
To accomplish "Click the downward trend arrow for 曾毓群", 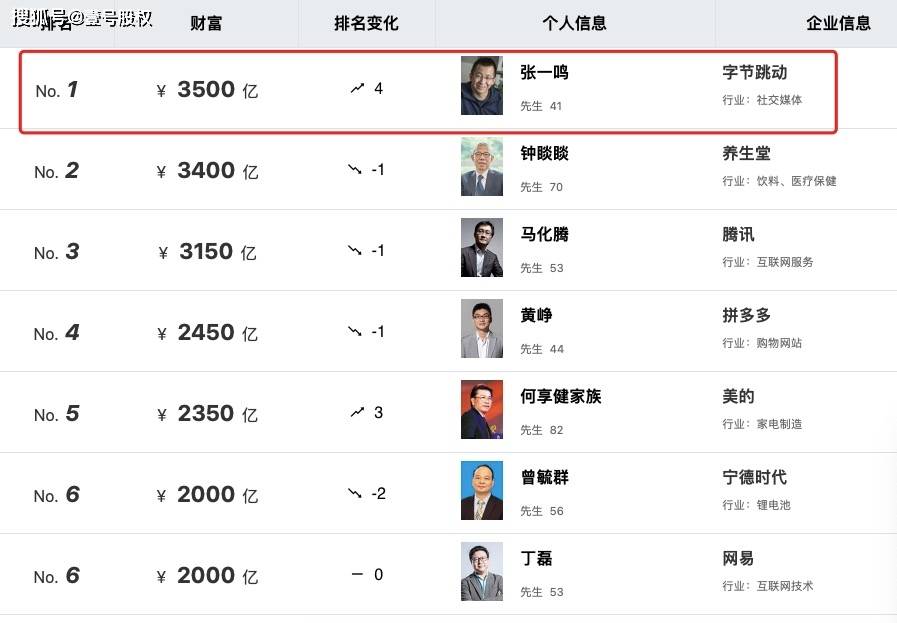I will 355,493.
